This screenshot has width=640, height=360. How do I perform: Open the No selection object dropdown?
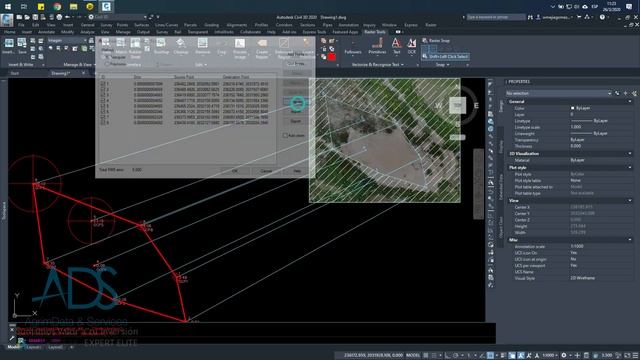pyautogui.click(x=558, y=93)
